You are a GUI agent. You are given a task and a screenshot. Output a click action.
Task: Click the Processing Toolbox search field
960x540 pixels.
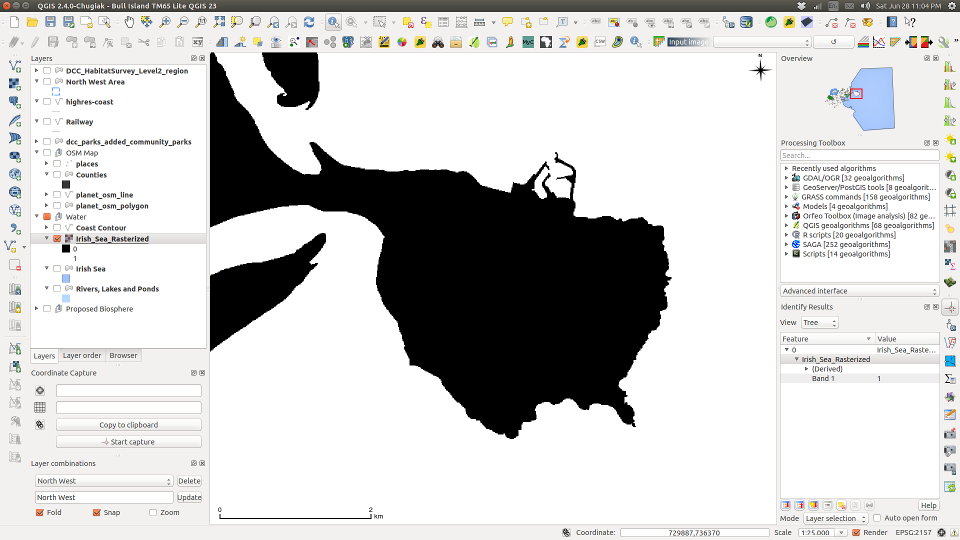pyautogui.click(x=859, y=156)
